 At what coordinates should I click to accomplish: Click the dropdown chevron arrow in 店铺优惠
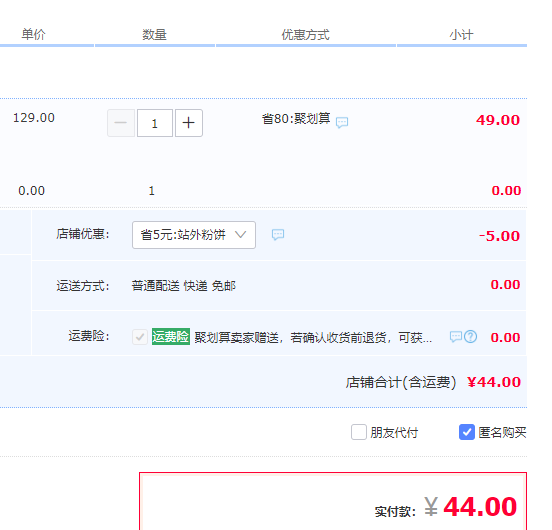240,234
